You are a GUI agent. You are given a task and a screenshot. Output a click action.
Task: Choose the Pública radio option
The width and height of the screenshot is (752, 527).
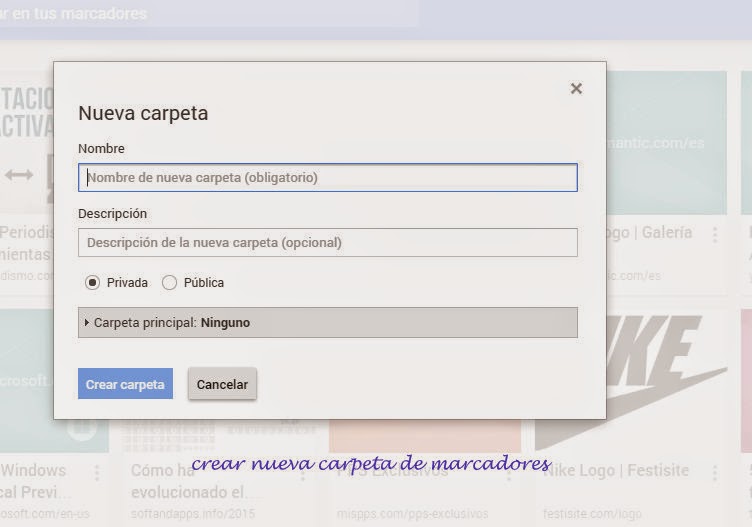point(169,282)
